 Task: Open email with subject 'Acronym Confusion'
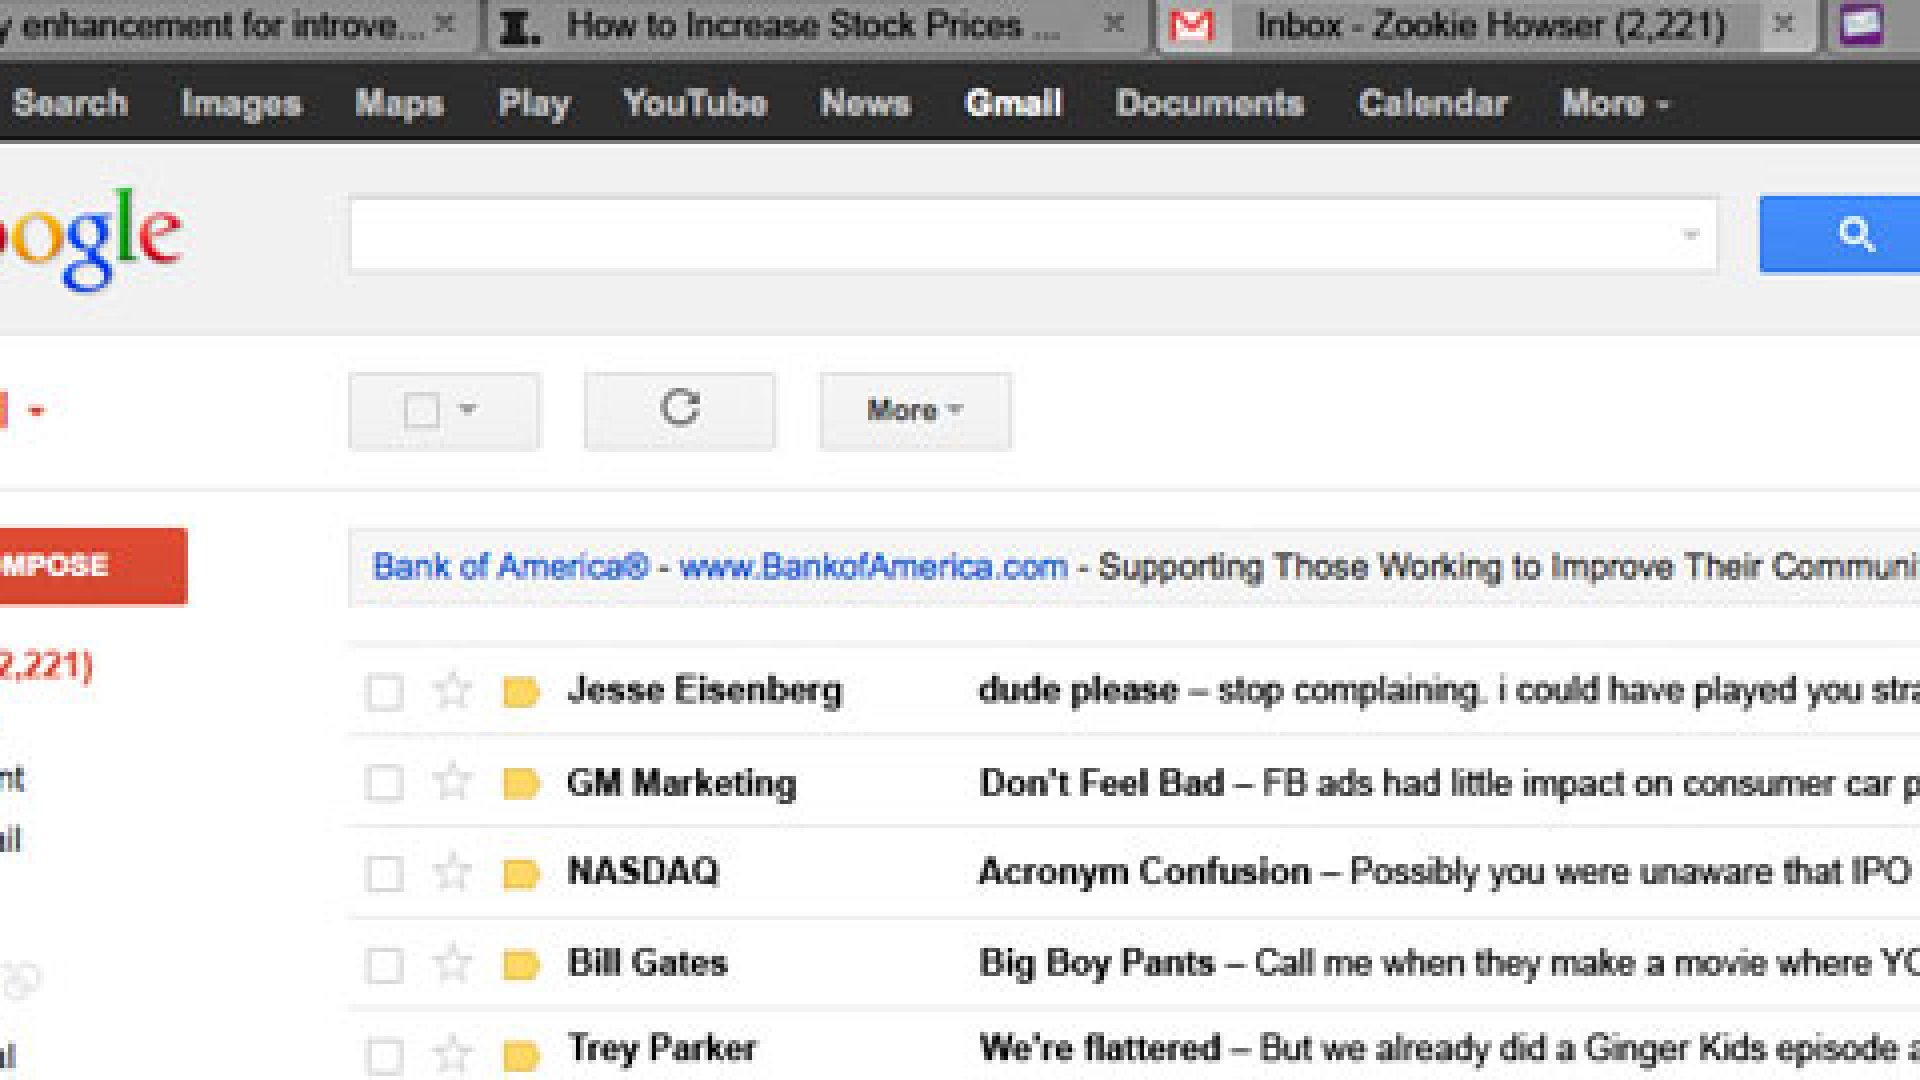[x=1144, y=872]
